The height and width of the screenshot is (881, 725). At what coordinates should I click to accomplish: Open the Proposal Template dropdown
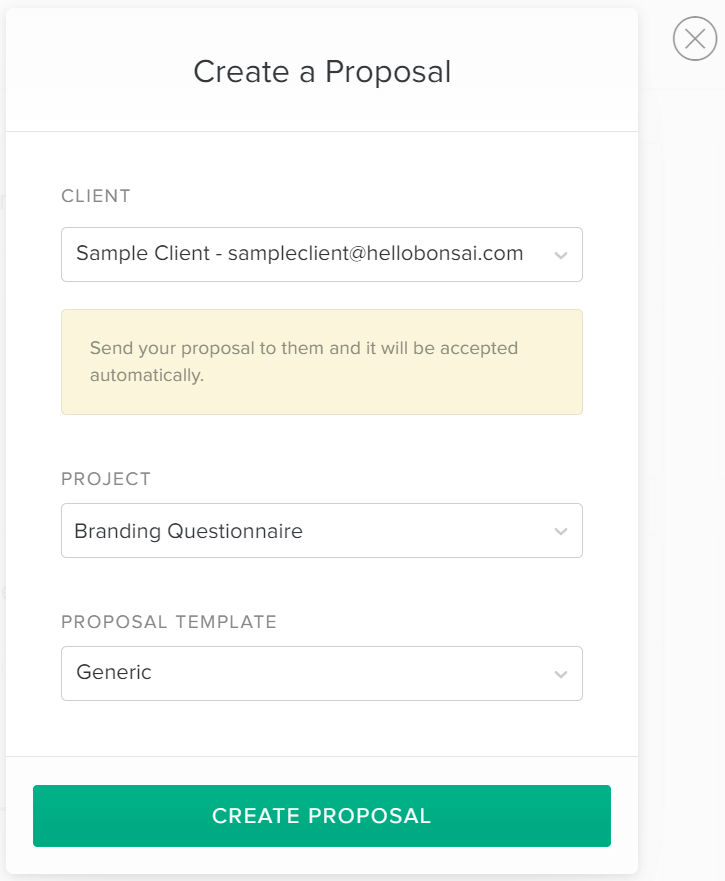click(x=322, y=673)
